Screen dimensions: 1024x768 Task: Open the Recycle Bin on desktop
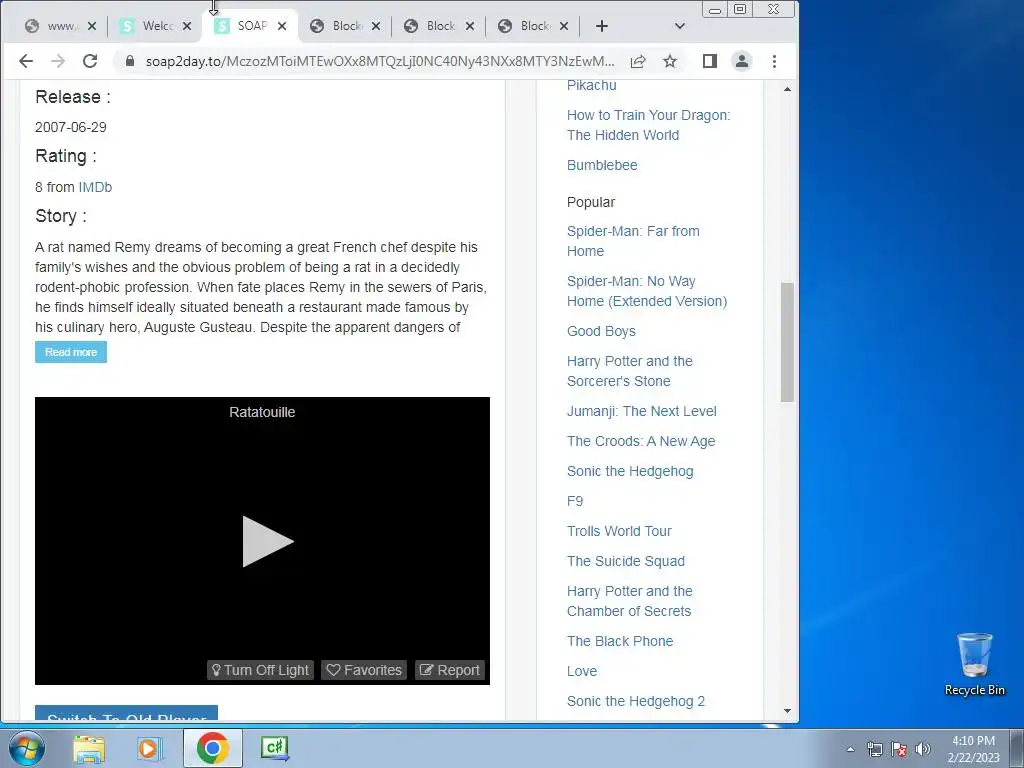point(974,664)
